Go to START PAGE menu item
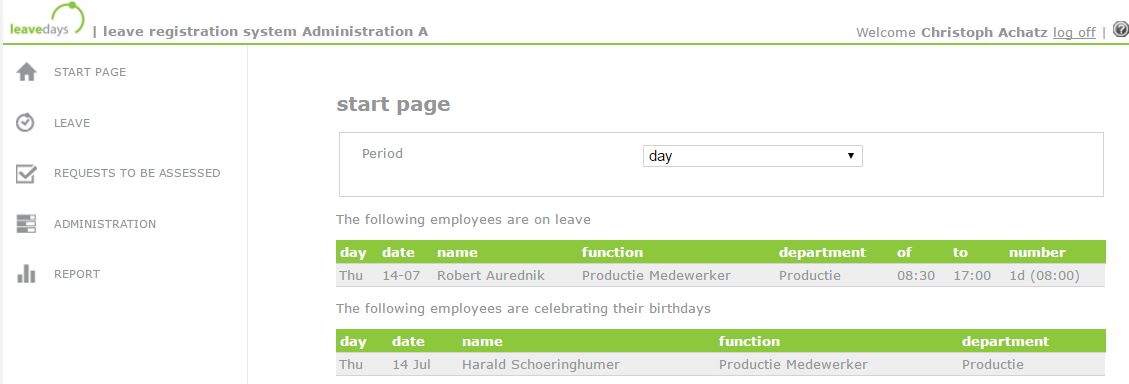This screenshot has width=1129, height=384. tap(90, 72)
